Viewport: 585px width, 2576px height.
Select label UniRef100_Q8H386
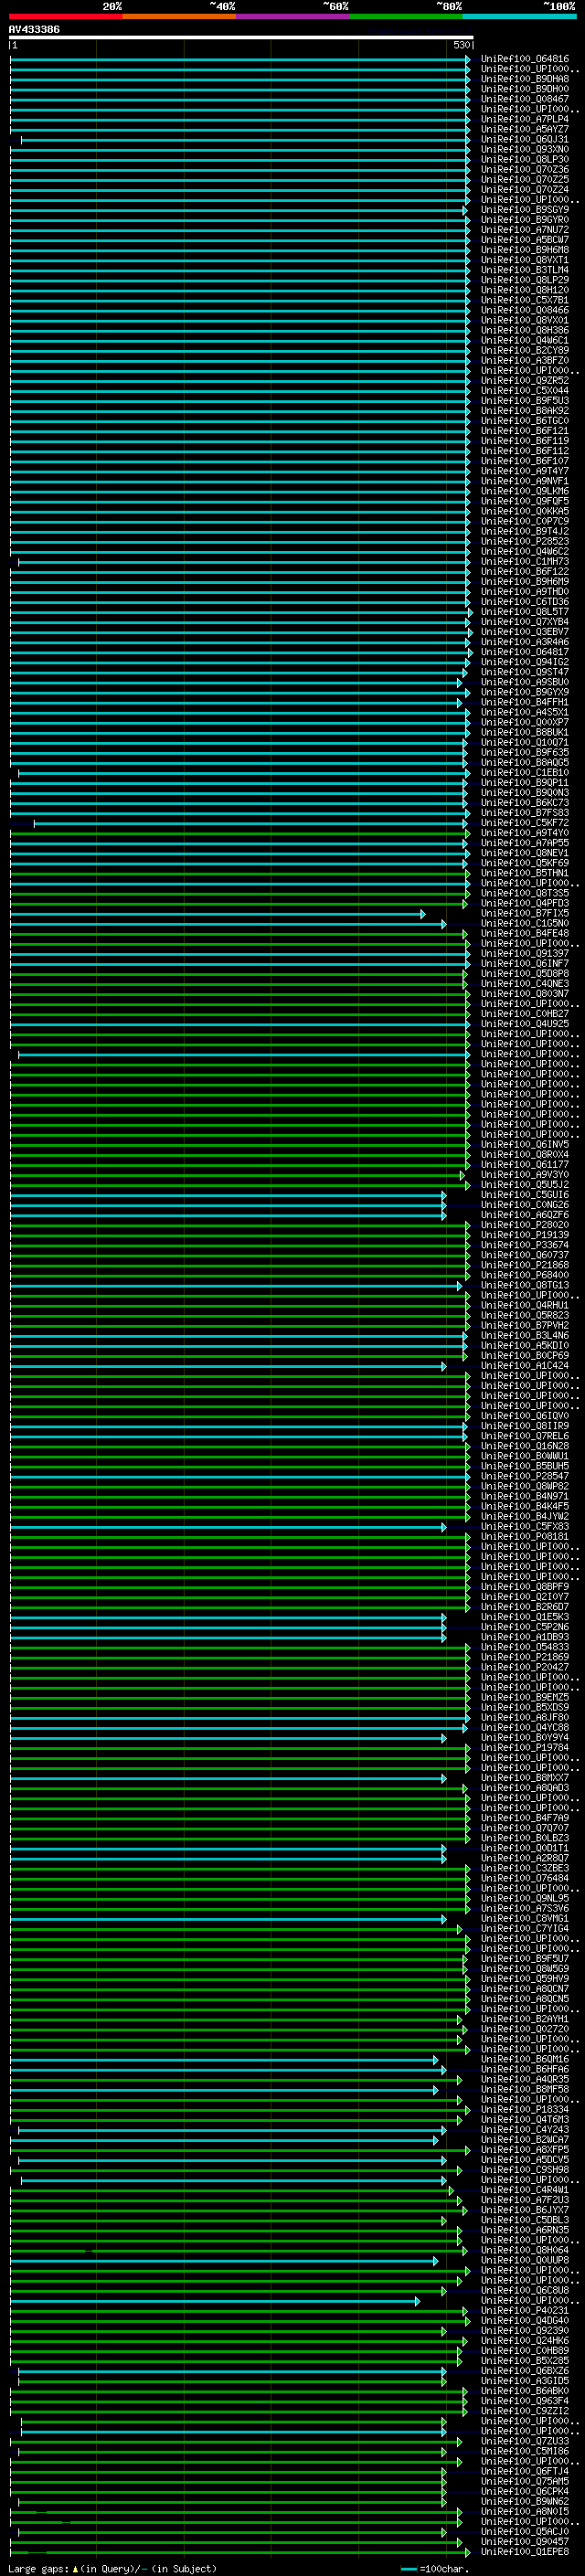pos(525,330)
